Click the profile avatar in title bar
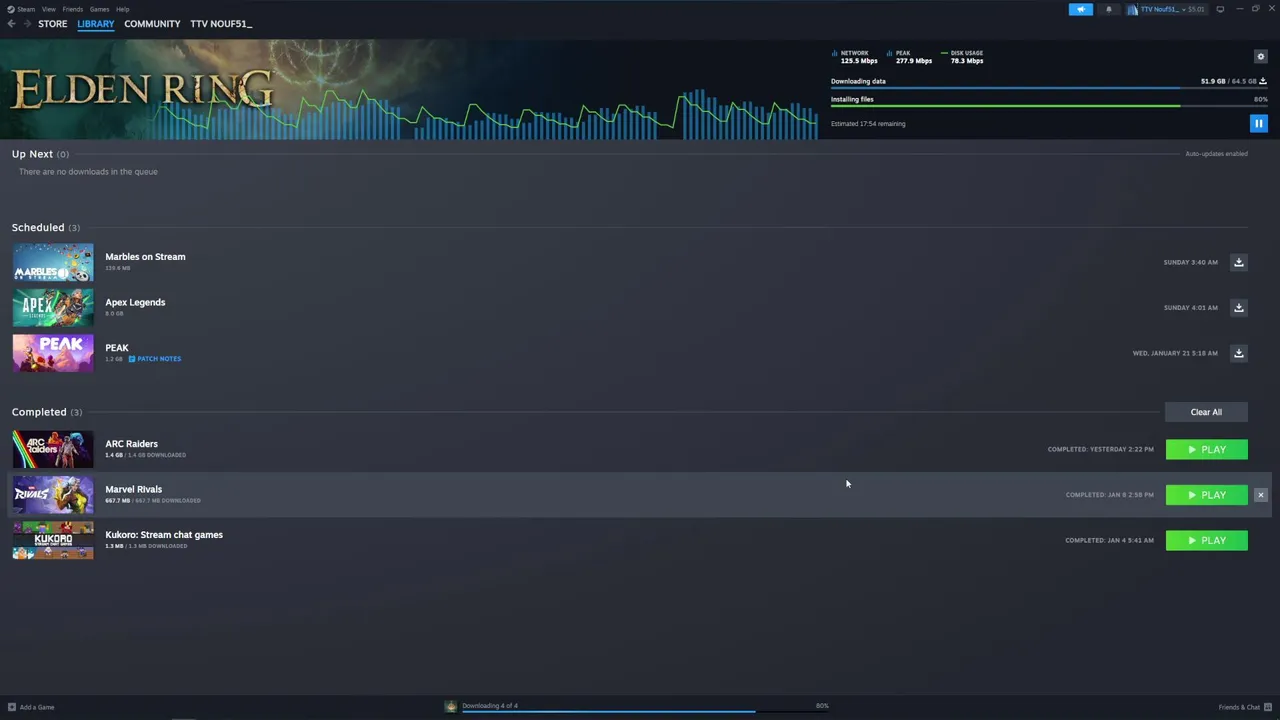Viewport: 1280px width, 720px height. pyautogui.click(x=1133, y=9)
